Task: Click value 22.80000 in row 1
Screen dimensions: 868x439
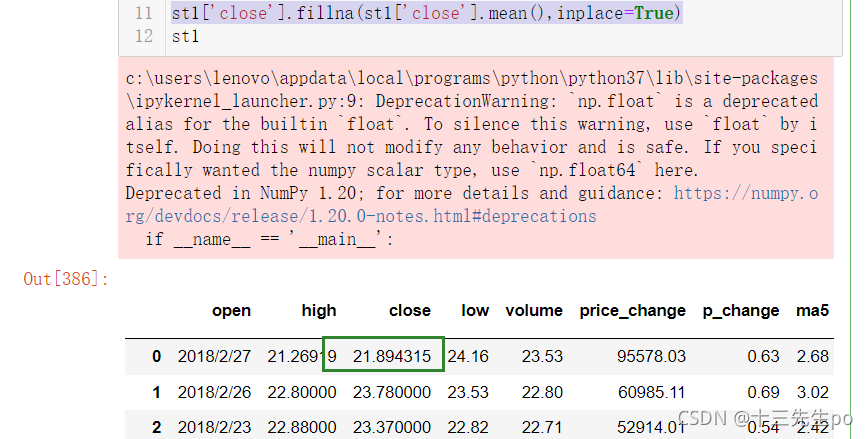Action: pos(302,392)
